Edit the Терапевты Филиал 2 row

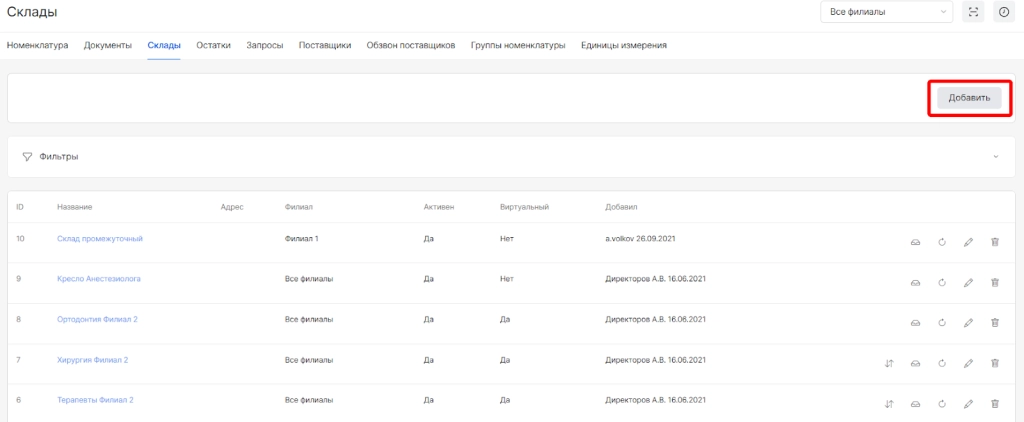968,404
